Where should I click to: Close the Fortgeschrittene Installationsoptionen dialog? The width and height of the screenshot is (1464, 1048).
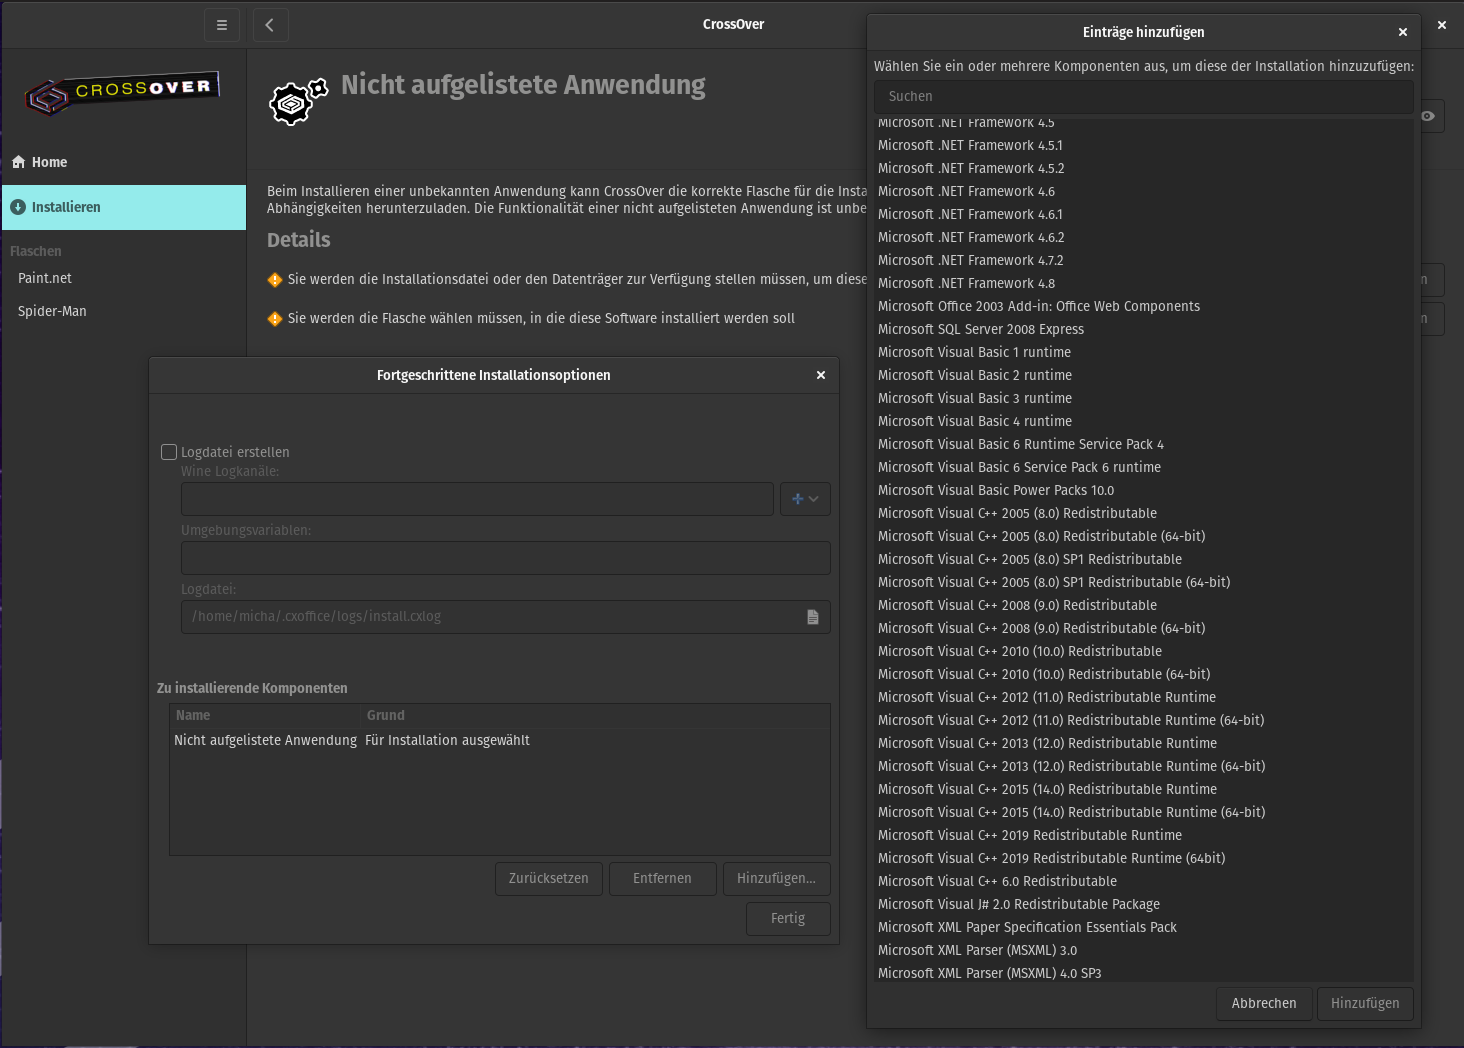(821, 375)
